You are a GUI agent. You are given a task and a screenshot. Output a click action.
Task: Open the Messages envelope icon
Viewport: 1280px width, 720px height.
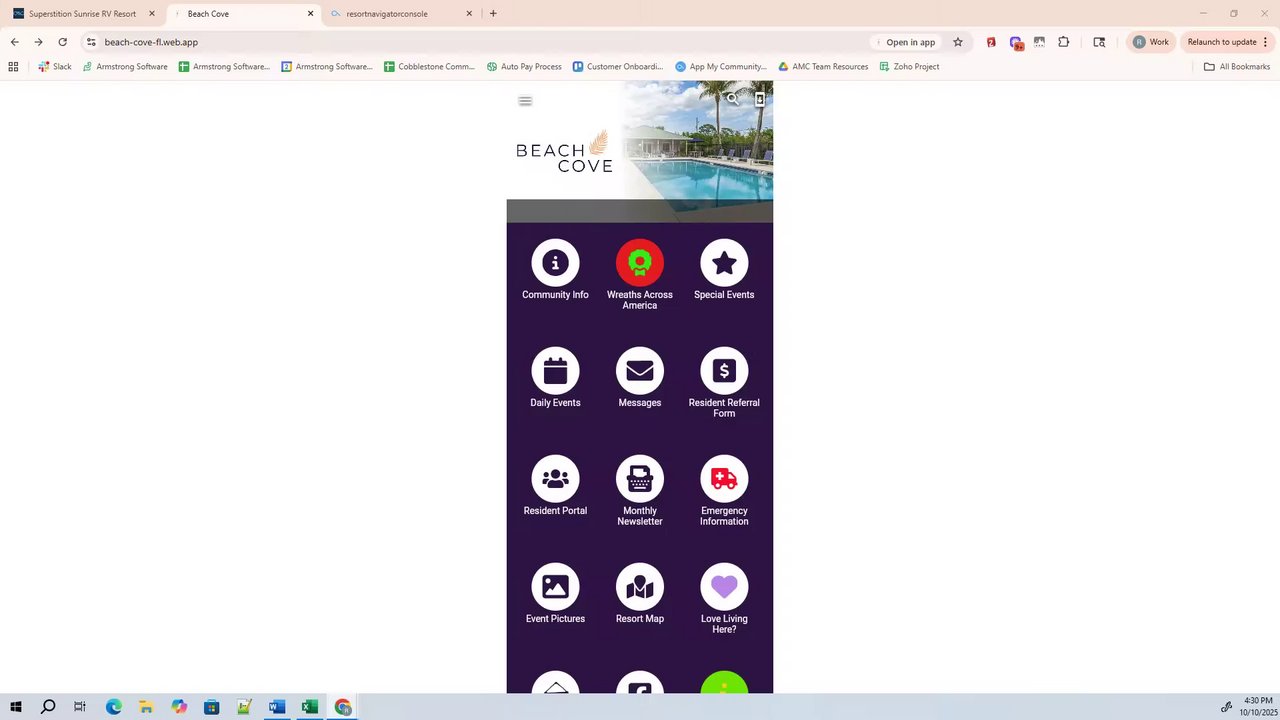point(640,371)
